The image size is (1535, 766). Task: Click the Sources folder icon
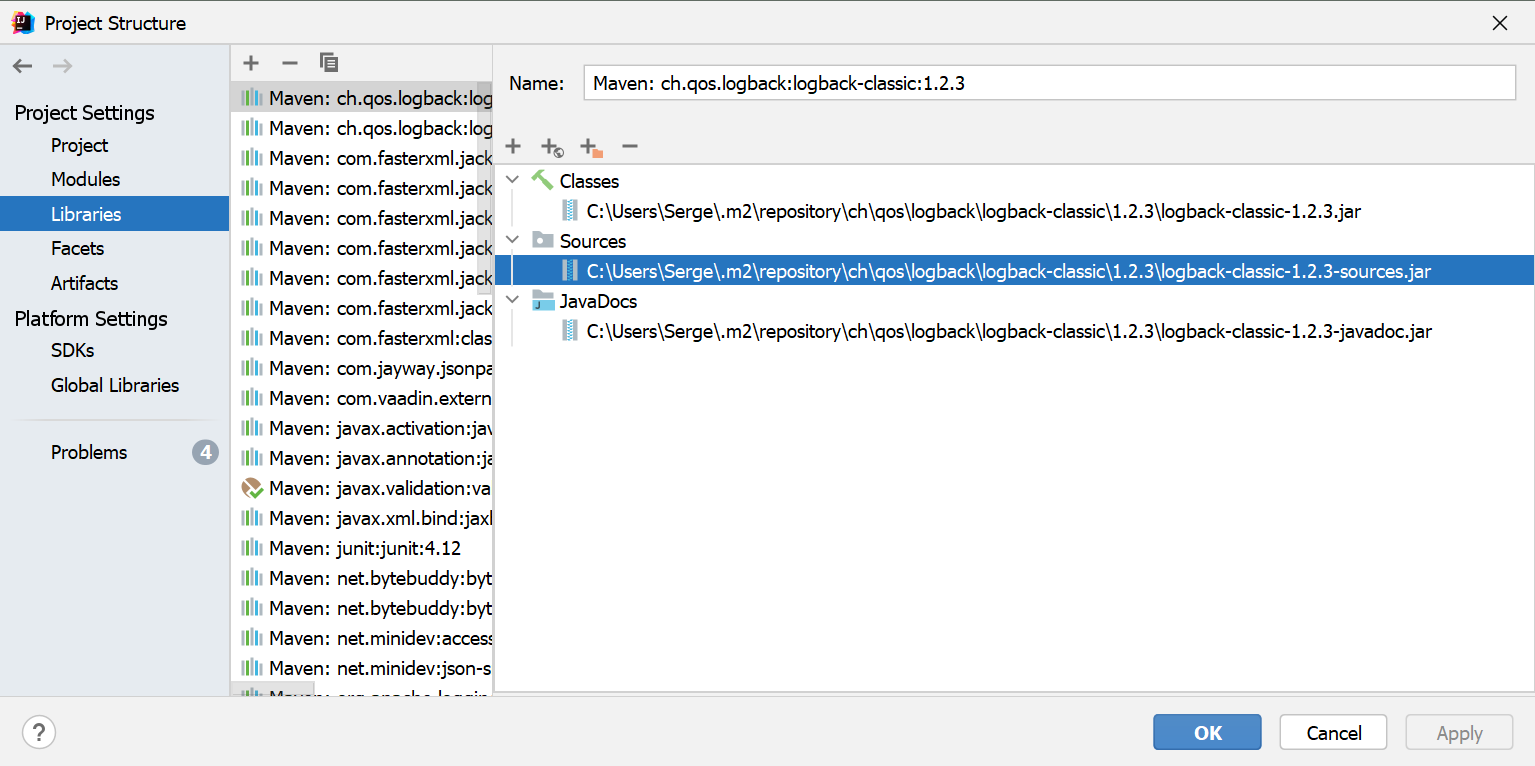542,241
